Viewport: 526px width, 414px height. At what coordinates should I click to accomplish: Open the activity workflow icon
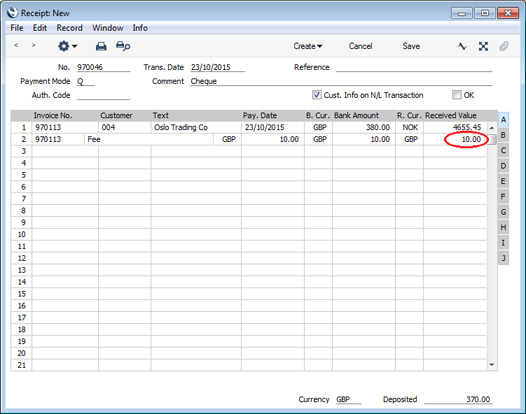462,46
